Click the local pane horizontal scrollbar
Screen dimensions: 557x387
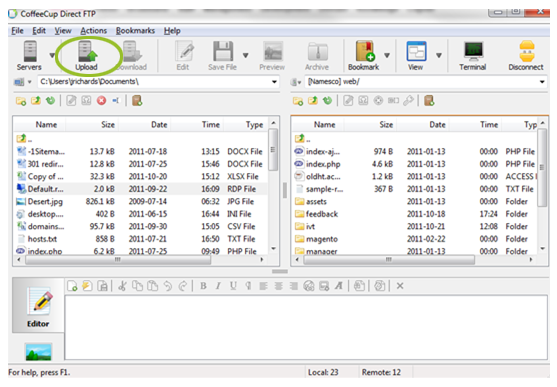(x=118, y=260)
